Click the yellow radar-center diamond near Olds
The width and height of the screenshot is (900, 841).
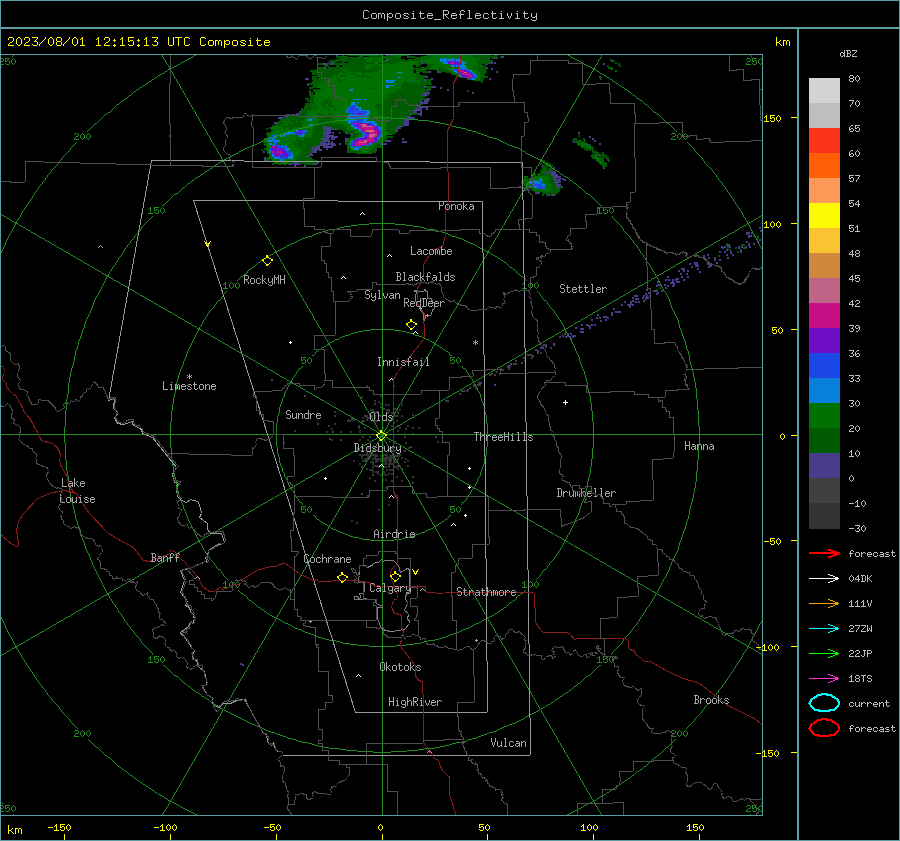click(x=381, y=436)
